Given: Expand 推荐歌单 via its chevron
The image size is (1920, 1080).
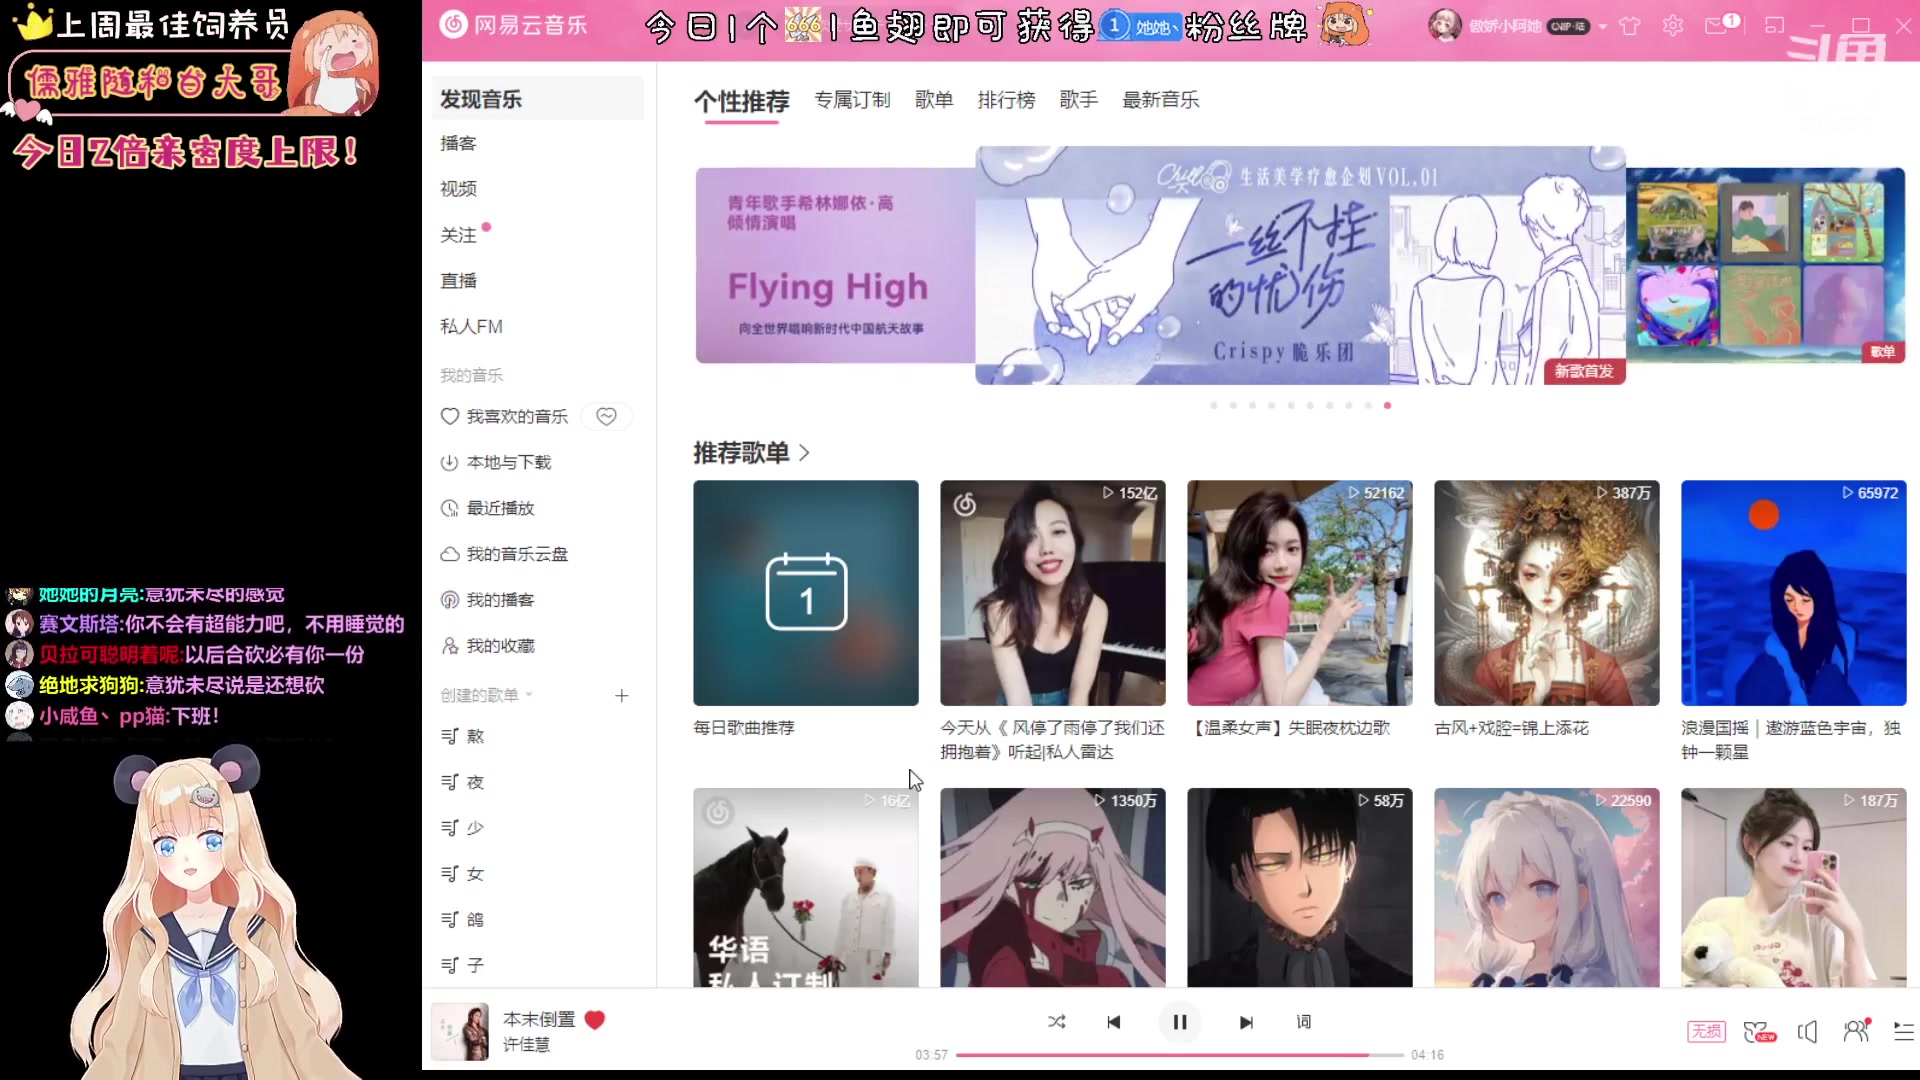Looking at the screenshot, I should click(x=804, y=453).
